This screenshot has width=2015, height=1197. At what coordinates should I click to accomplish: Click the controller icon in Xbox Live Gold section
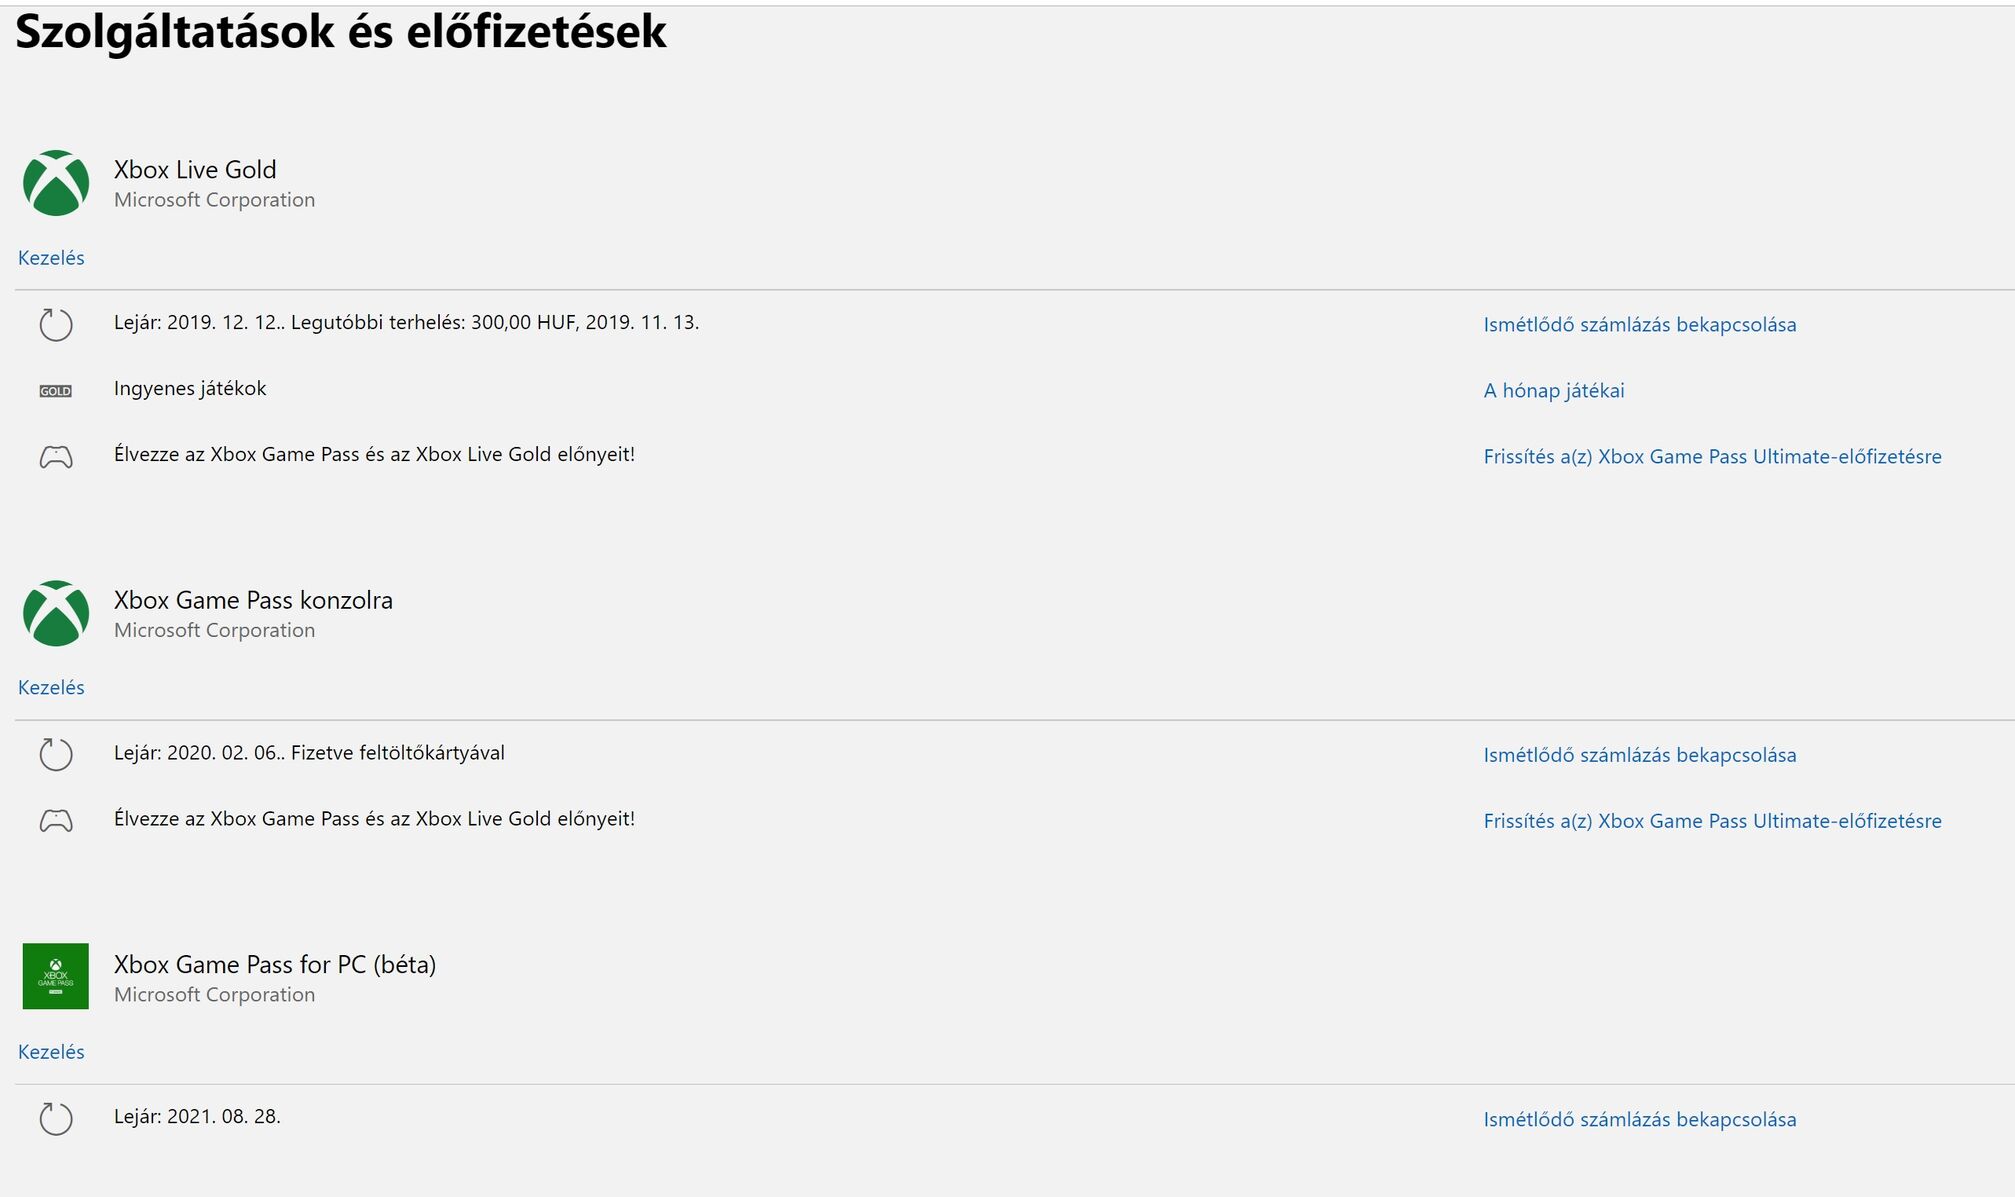point(56,457)
